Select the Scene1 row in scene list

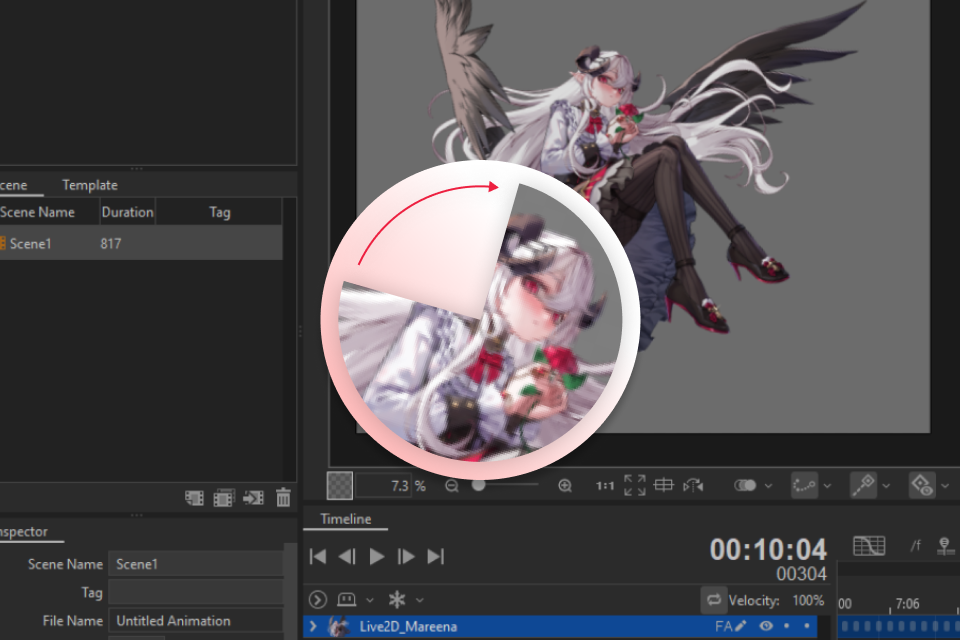pos(141,243)
